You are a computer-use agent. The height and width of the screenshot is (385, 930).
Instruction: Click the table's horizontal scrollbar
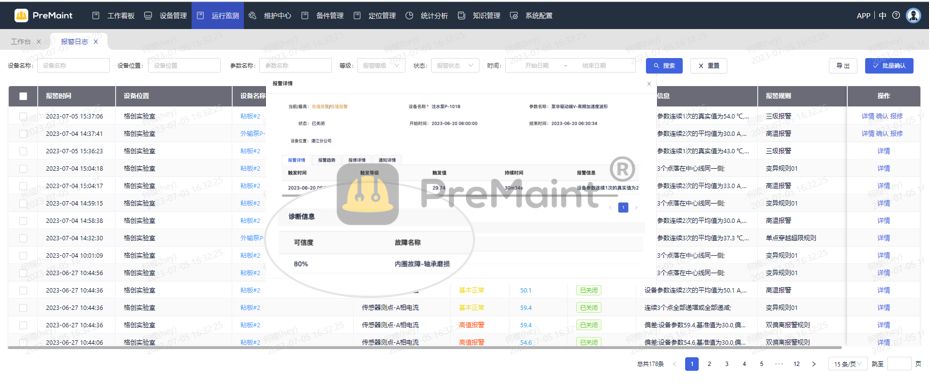pos(425,347)
